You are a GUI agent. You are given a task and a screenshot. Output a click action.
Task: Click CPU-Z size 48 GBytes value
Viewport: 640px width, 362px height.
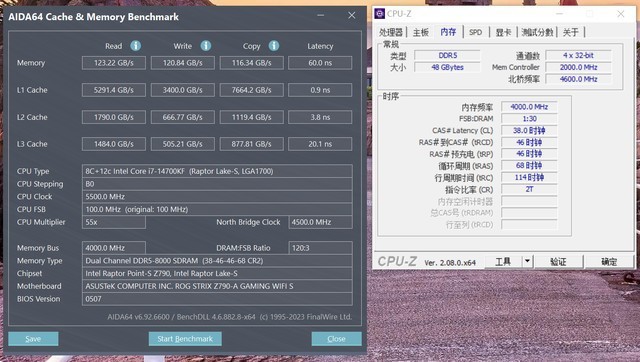(x=447, y=67)
